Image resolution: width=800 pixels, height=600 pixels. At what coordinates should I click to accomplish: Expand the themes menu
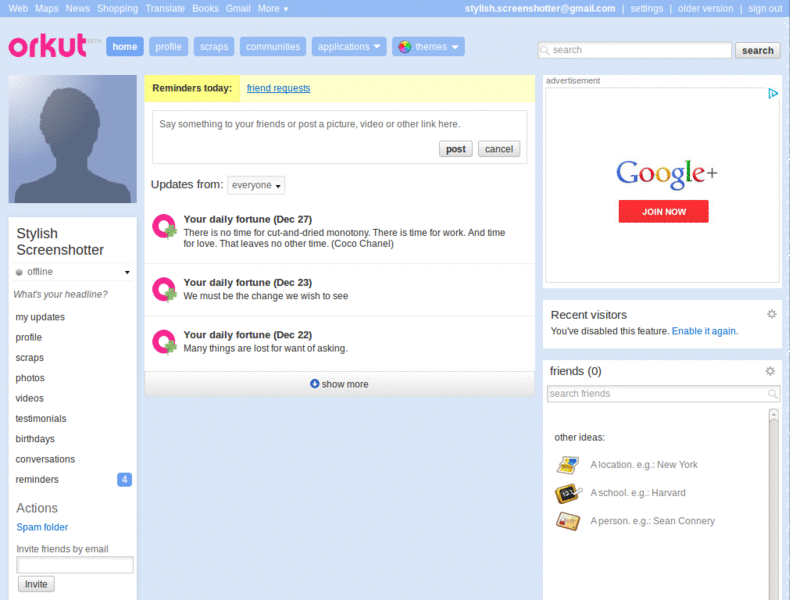(429, 46)
